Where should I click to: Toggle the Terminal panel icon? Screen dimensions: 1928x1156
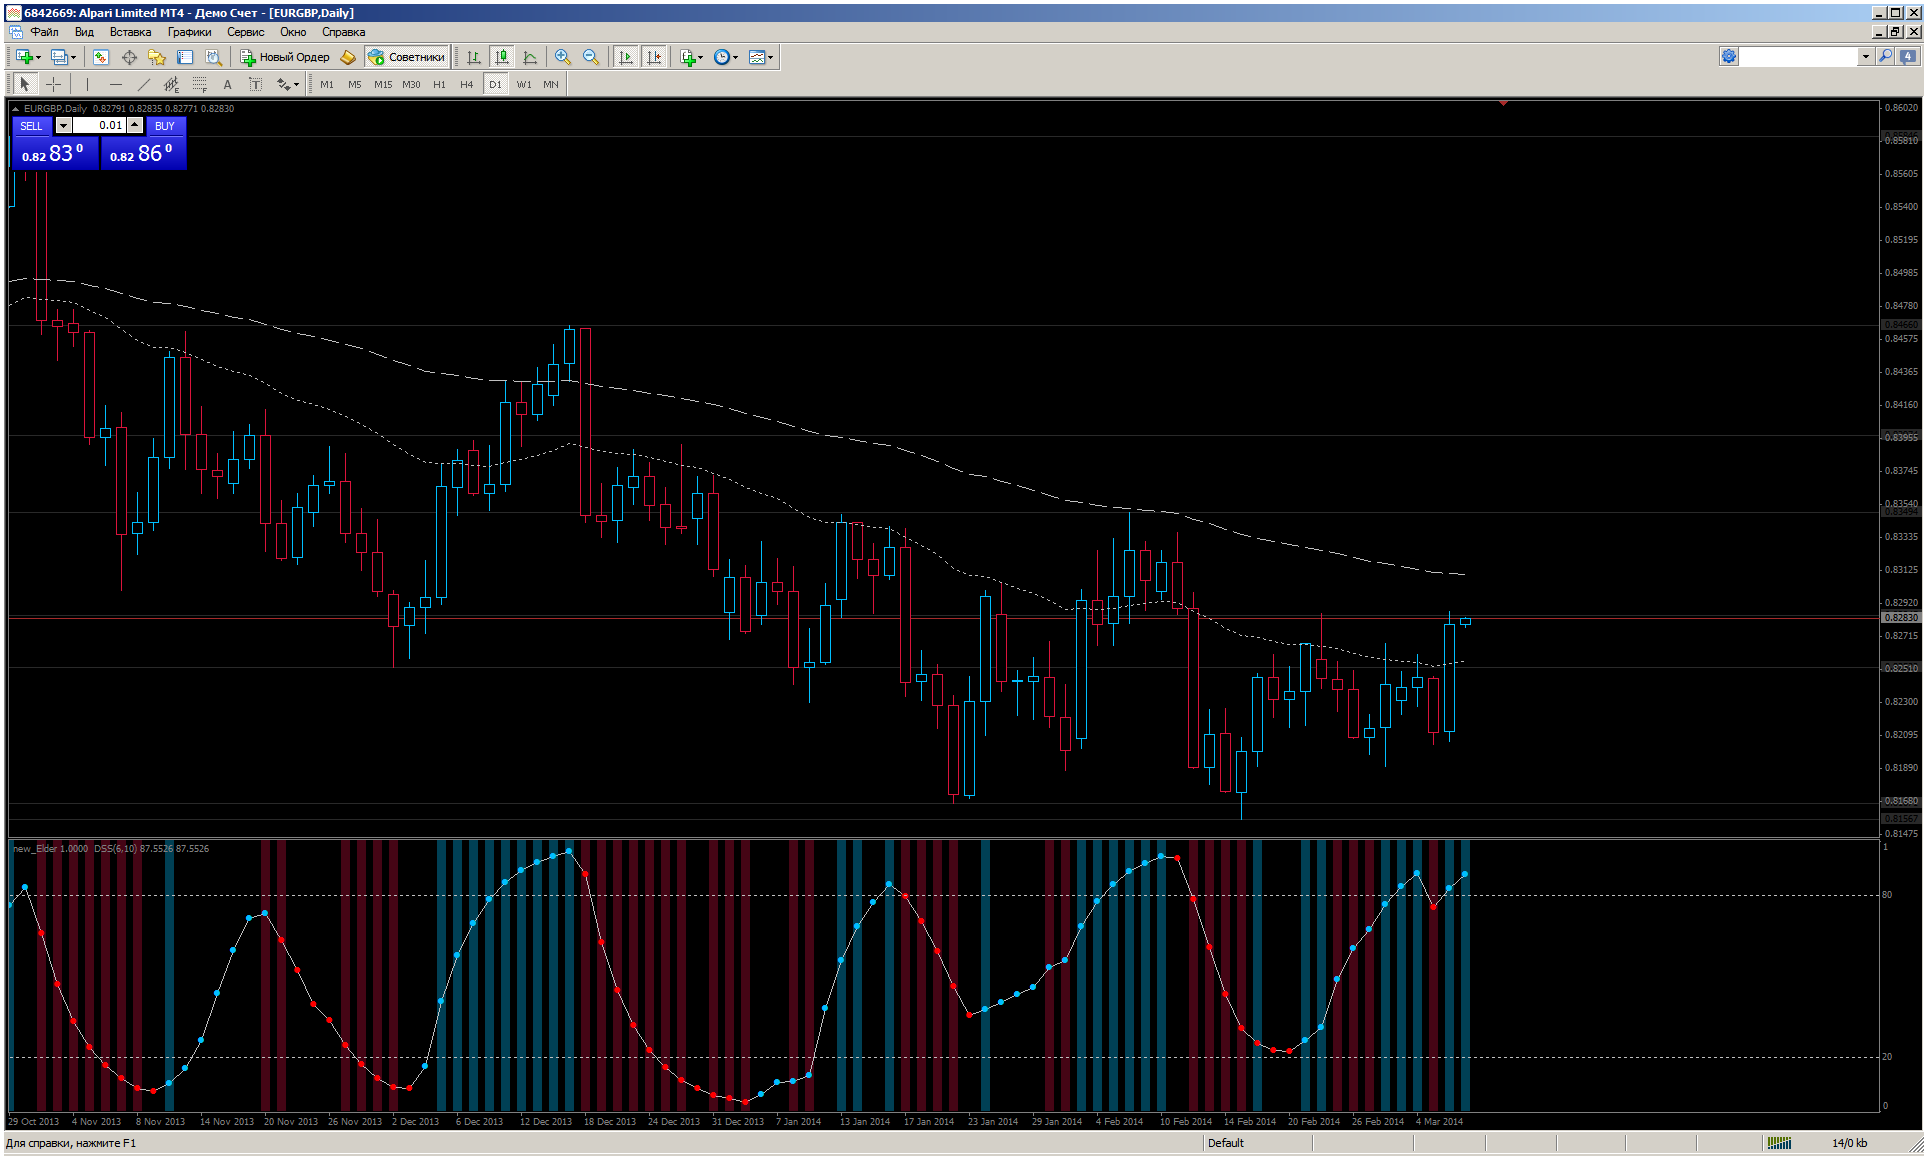(x=185, y=57)
